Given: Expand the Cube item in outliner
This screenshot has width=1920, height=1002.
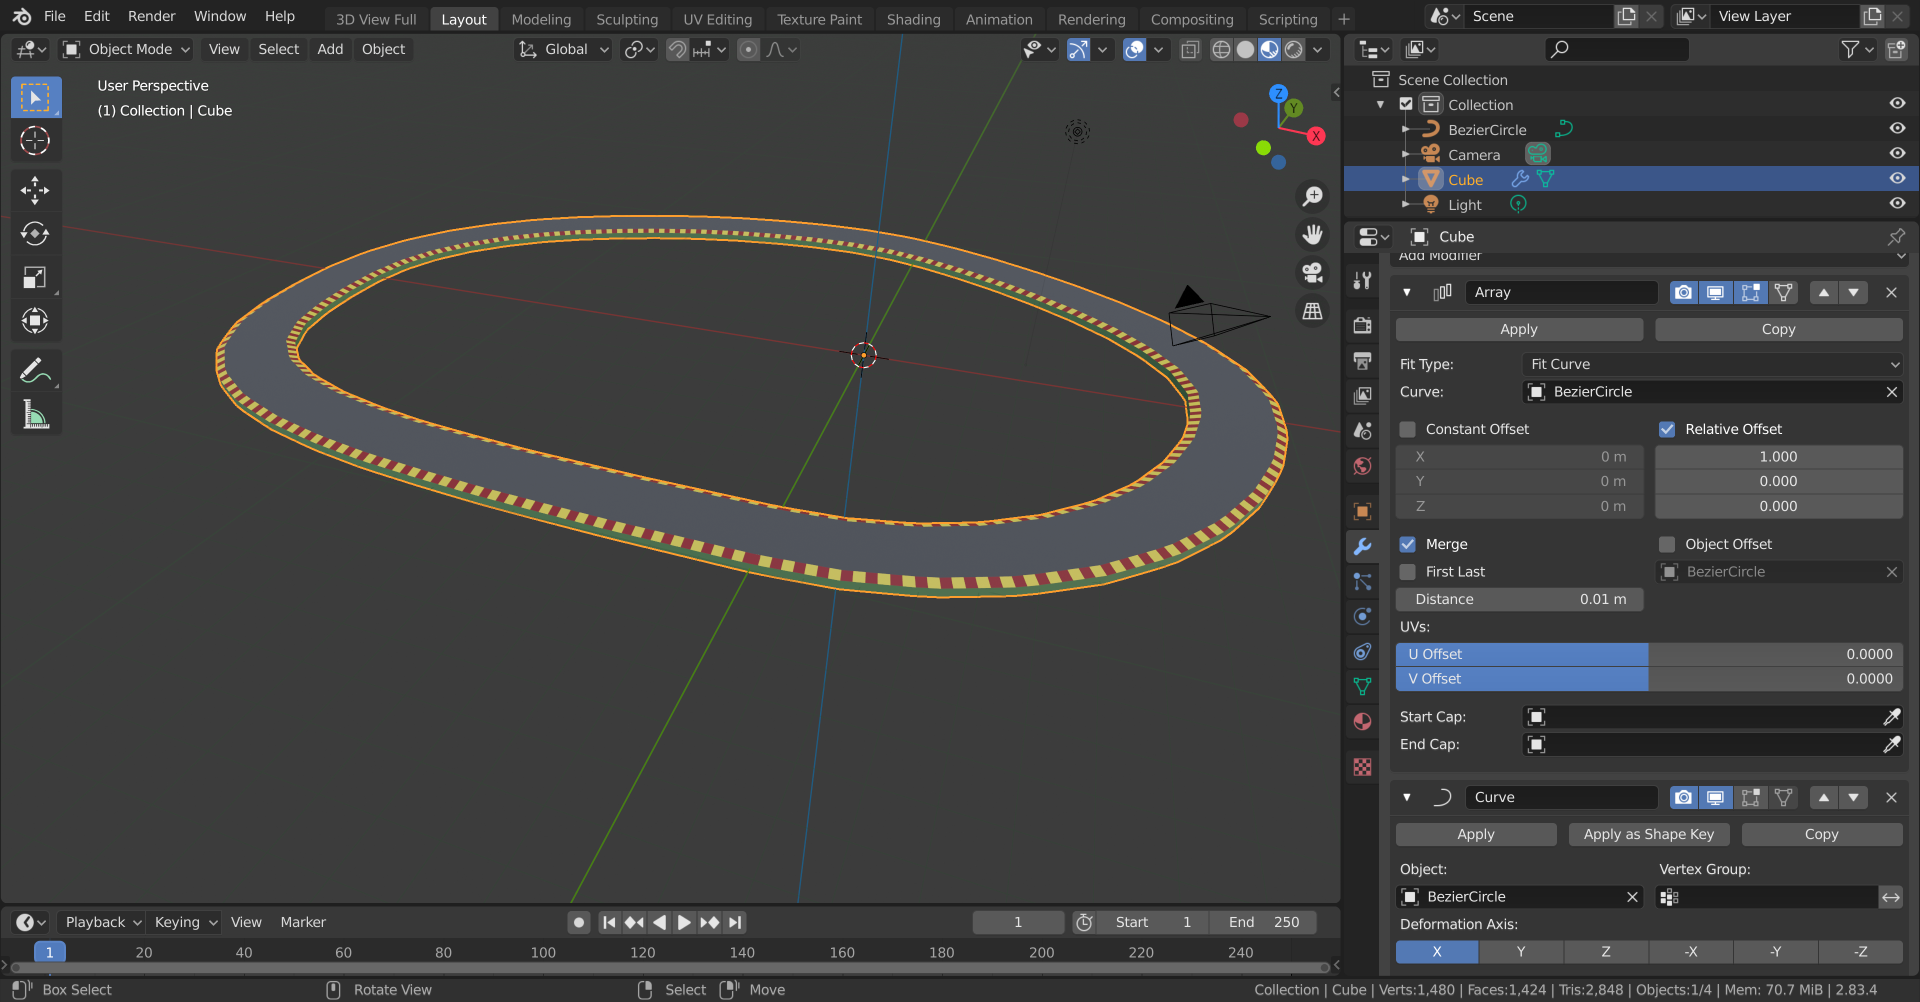Looking at the screenshot, I should pyautogui.click(x=1405, y=179).
